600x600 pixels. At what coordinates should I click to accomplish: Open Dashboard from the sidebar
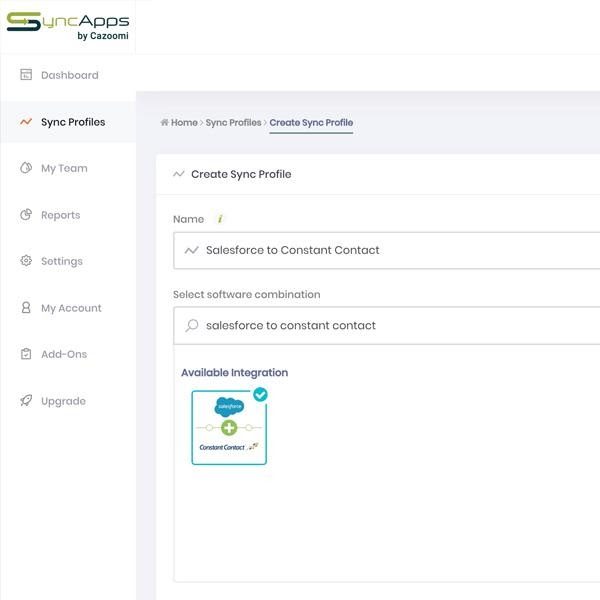[69, 75]
